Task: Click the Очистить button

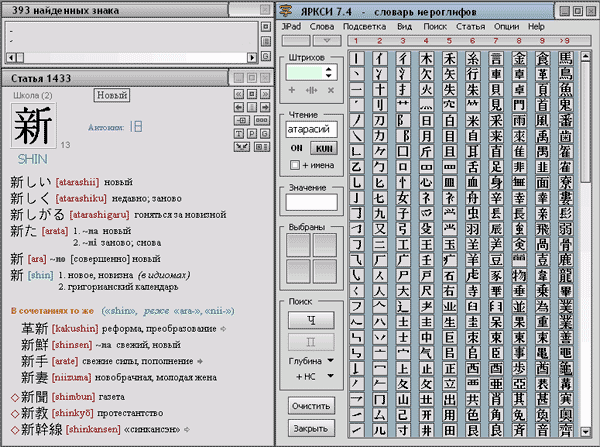Action: pos(311,406)
